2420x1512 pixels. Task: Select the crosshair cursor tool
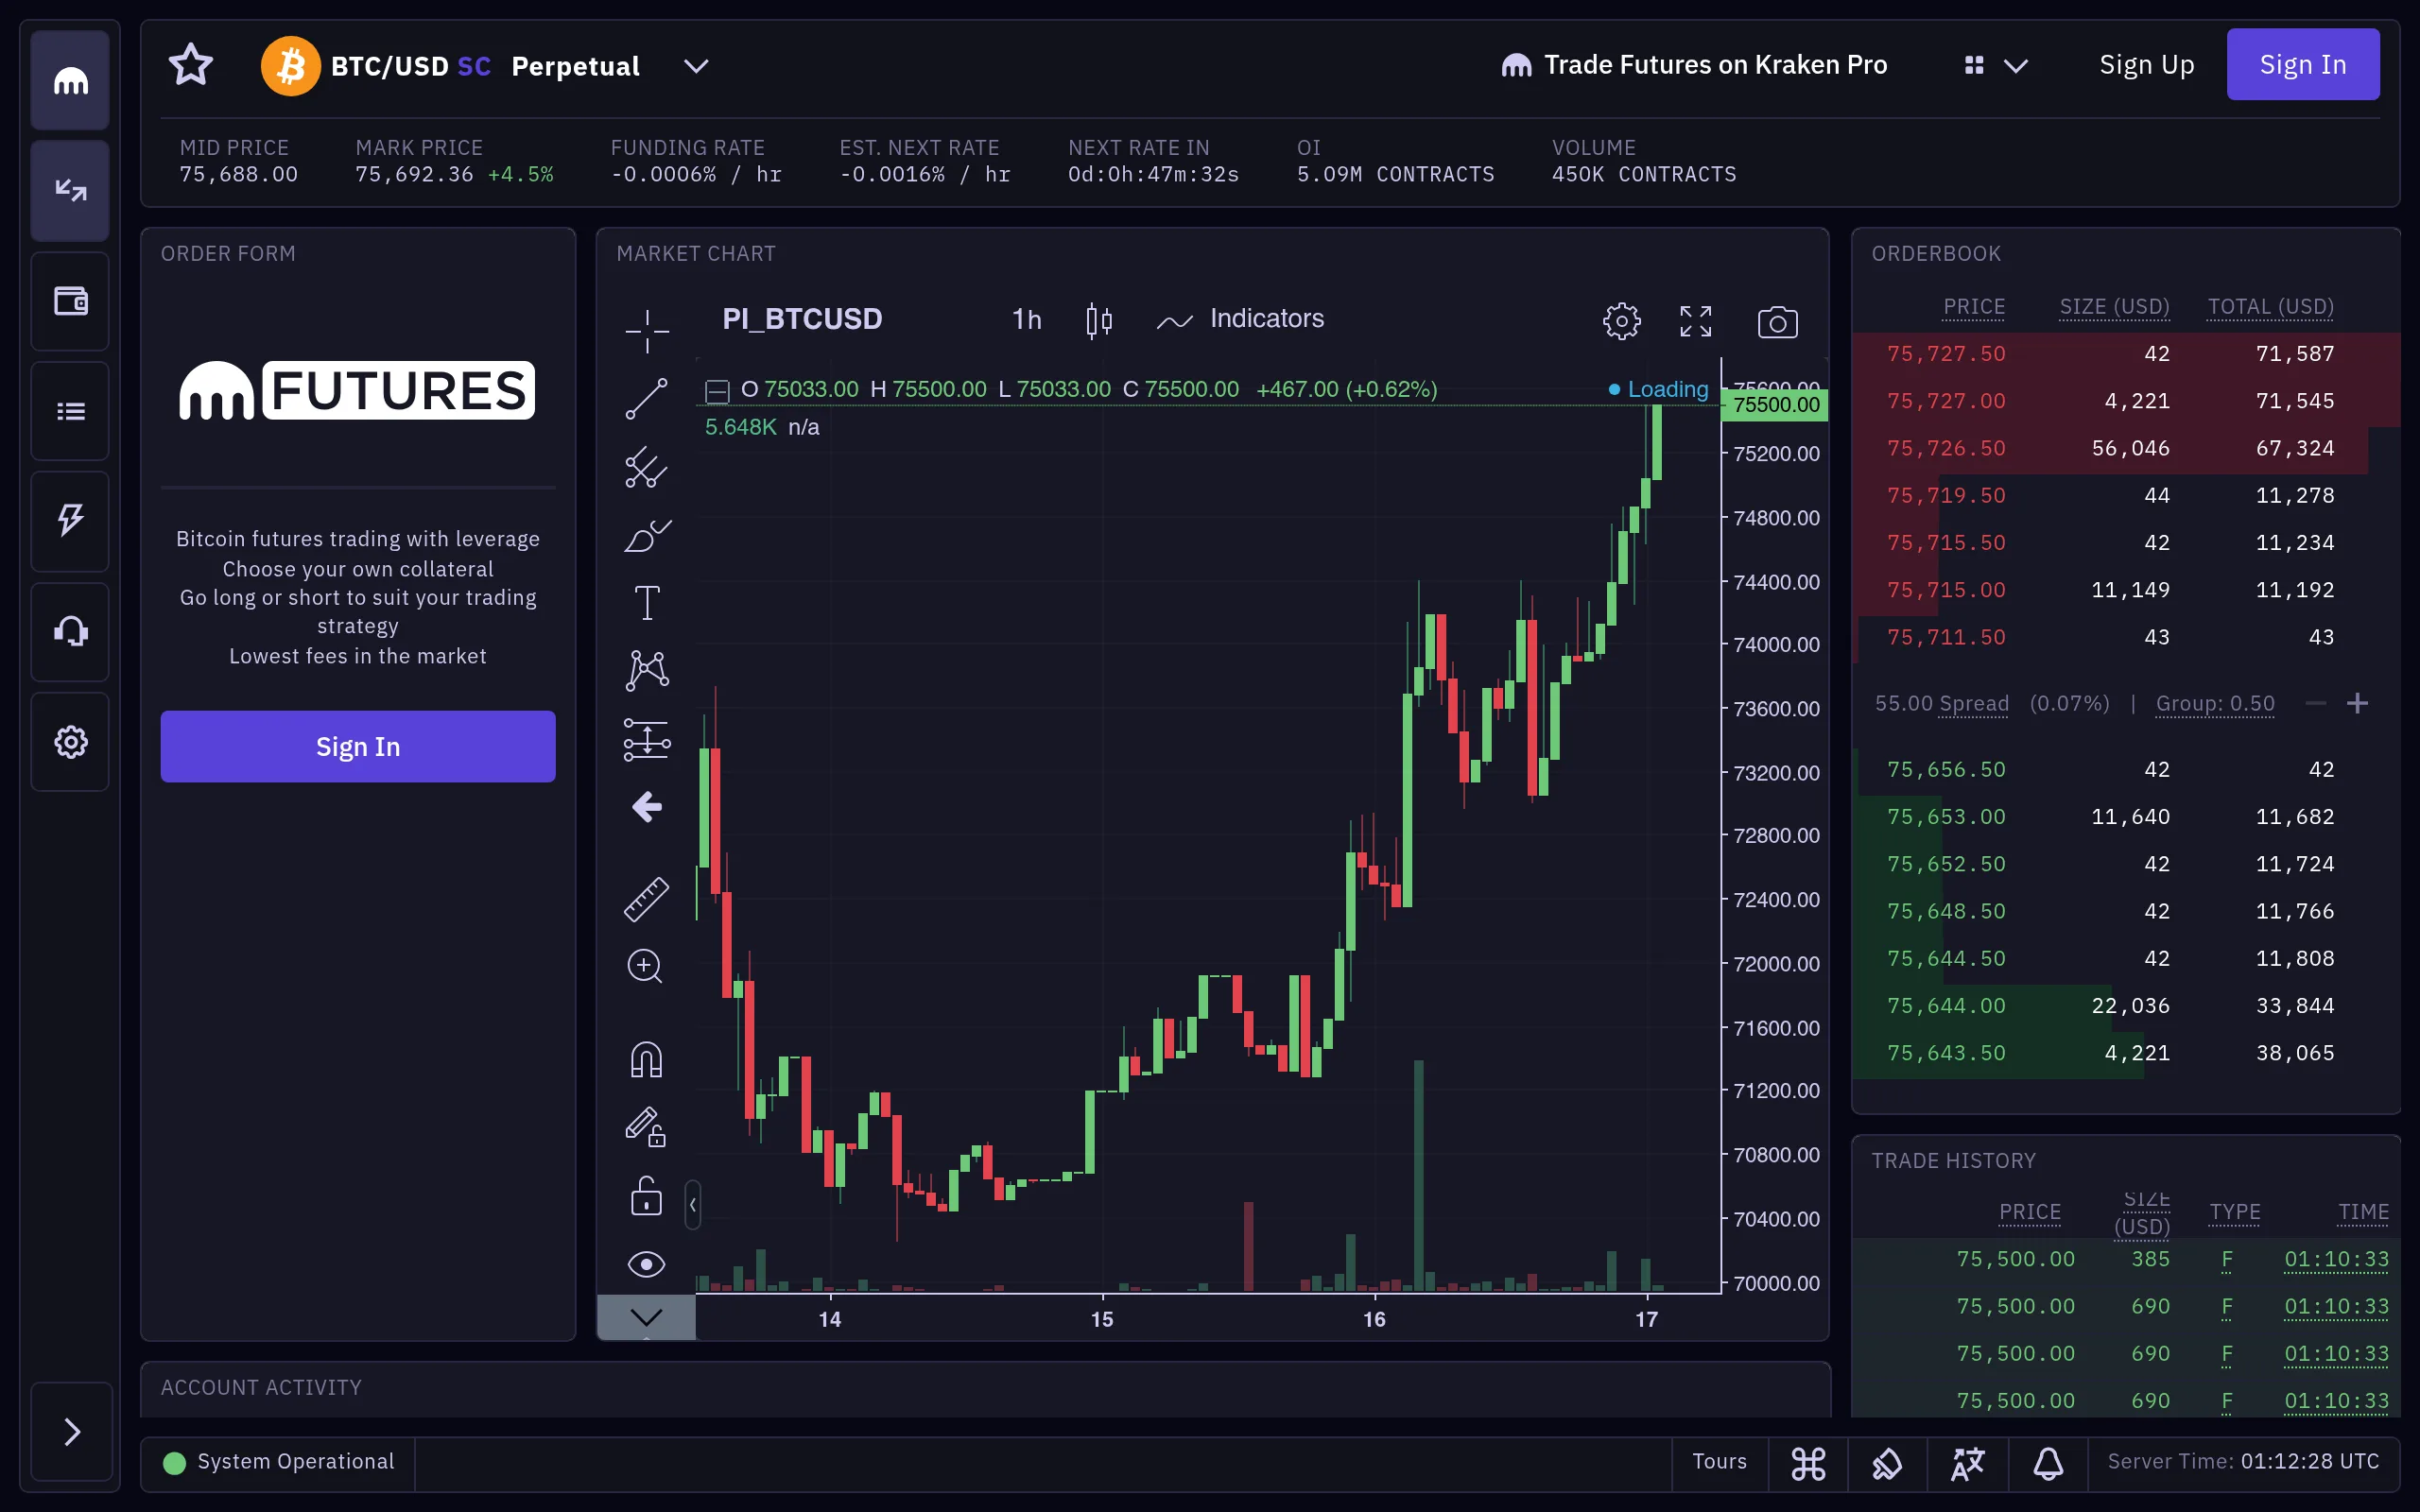[x=648, y=330]
